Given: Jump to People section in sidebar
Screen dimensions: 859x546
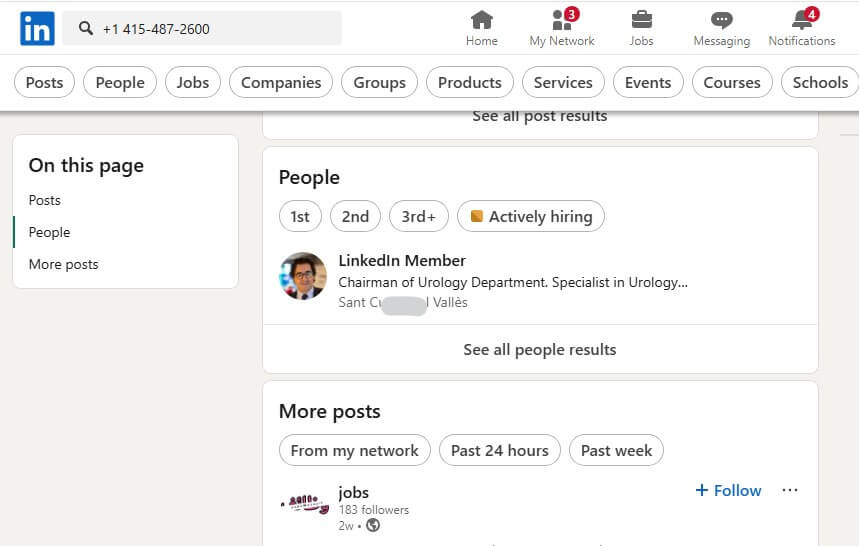Looking at the screenshot, I should point(49,232).
